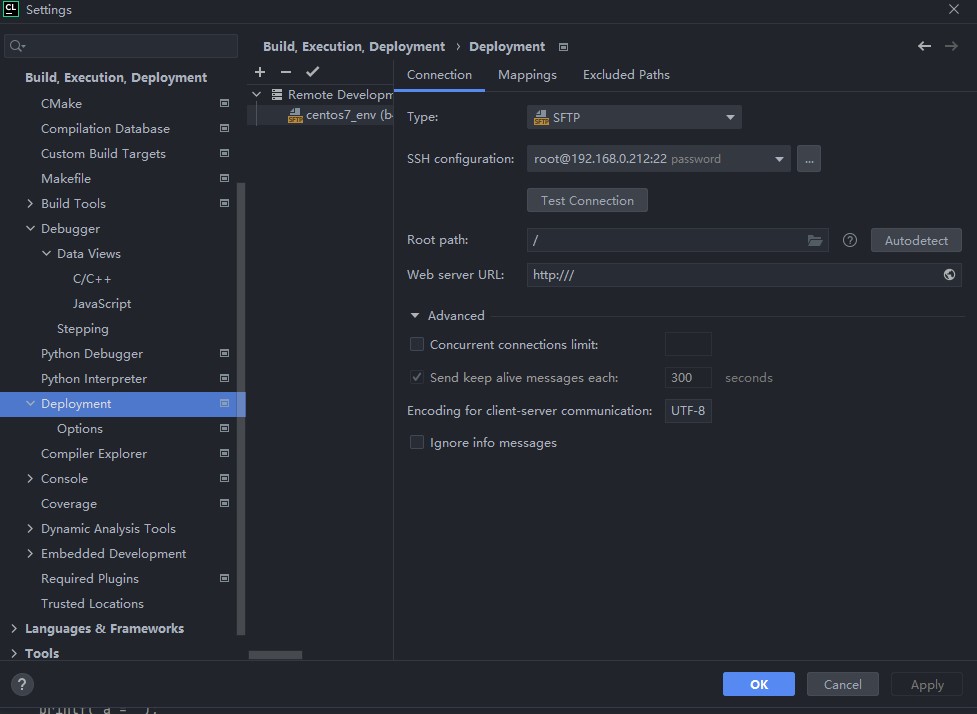Click the settings tree vertical scrollbar
This screenshot has width=977, height=714.
(241, 409)
